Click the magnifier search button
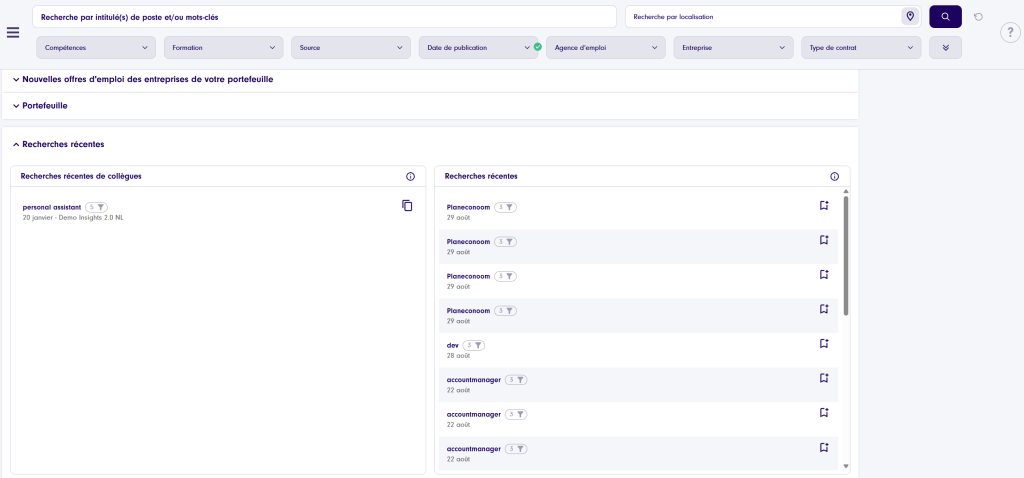Viewport: 1024px width, 478px height. (945, 17)
